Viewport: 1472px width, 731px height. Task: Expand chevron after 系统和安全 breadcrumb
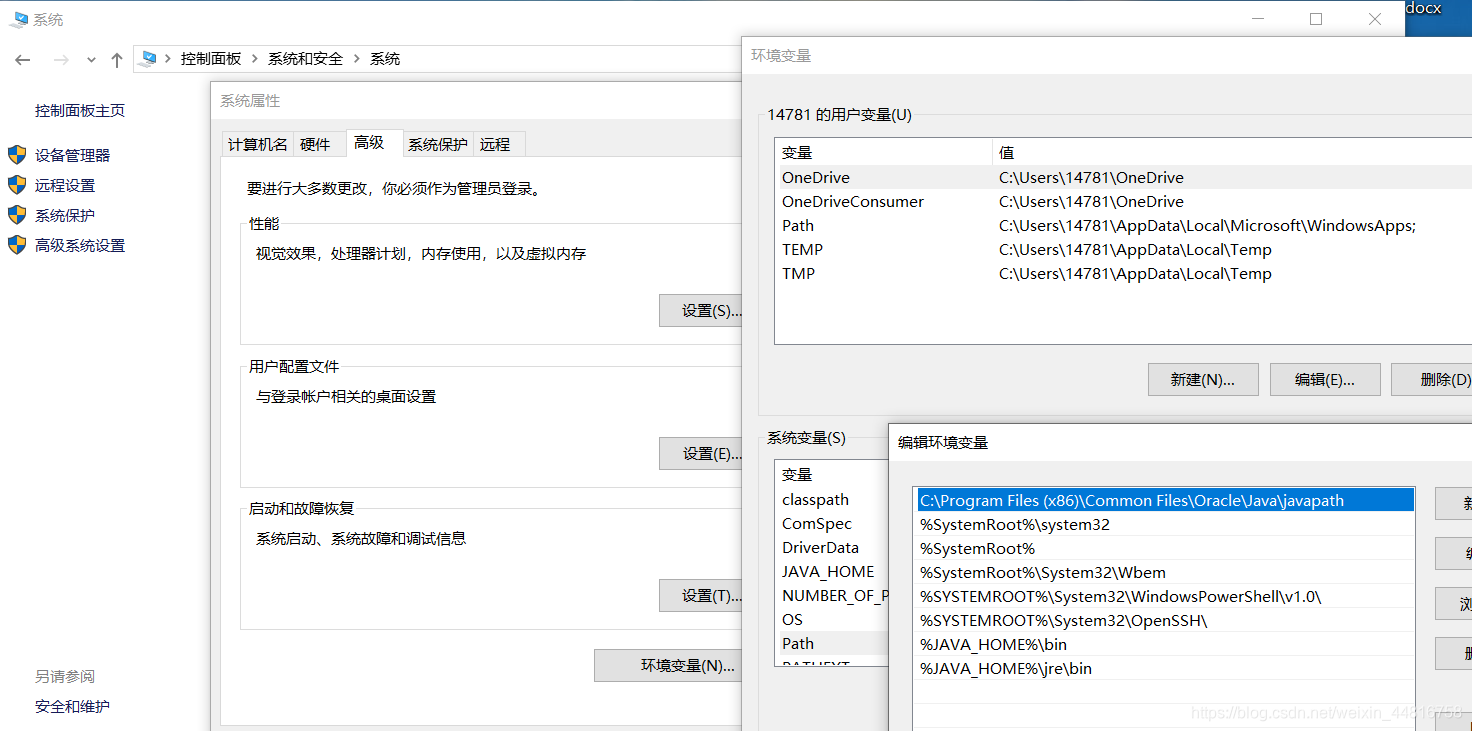click(356, 59)
